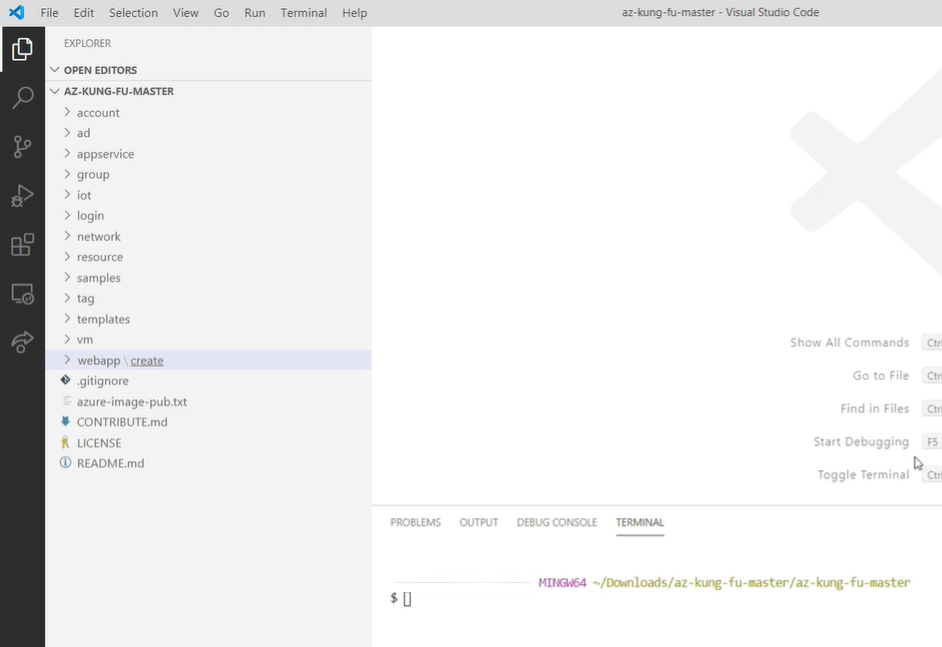The height and width of the screenshot is (647, 942).
Task: Click the Live Share icon
Action: 22,343
